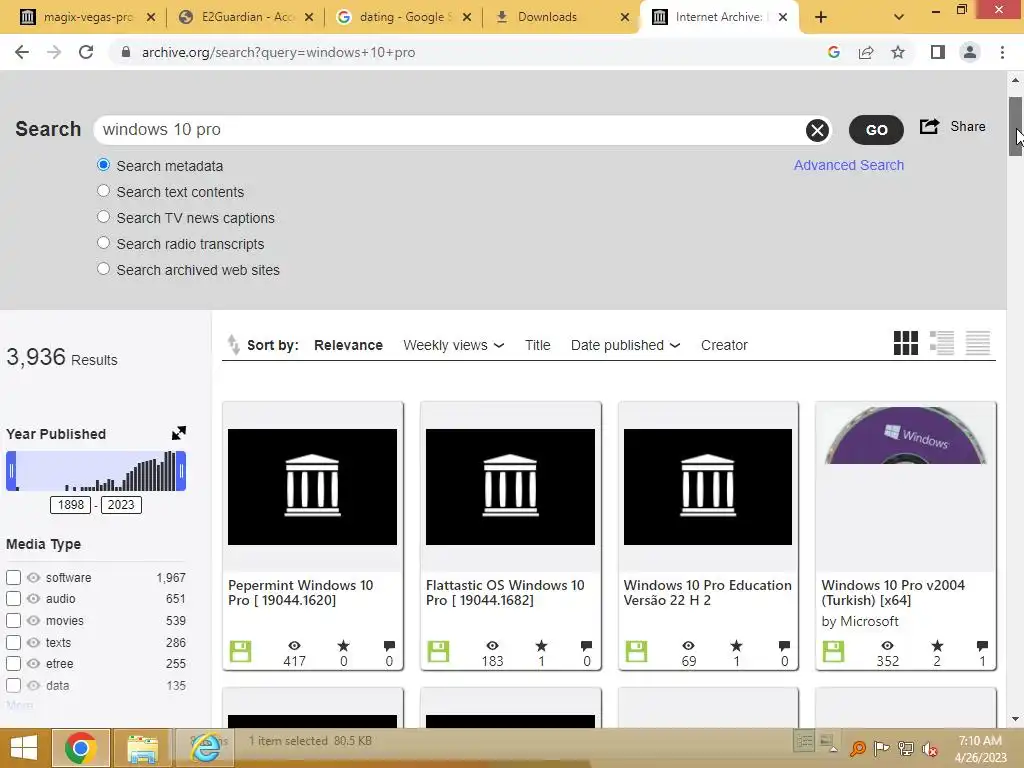Reload the archive.org page

pyautogui.click(x=86, y=52)
